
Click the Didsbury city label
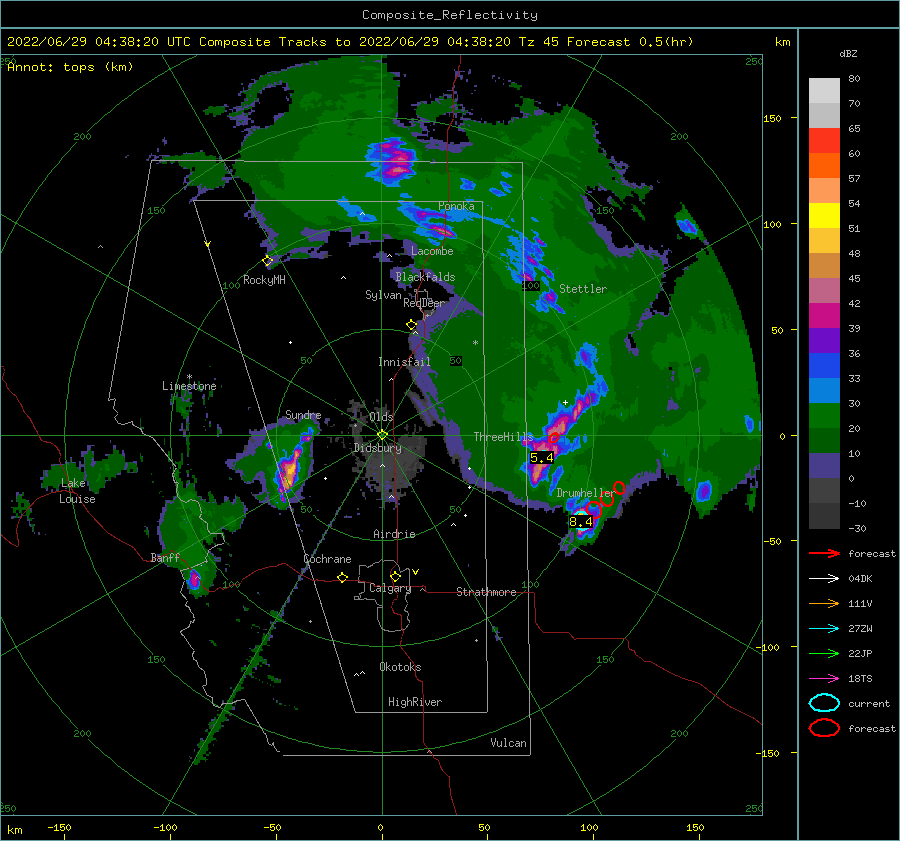(x=377, y=448)
